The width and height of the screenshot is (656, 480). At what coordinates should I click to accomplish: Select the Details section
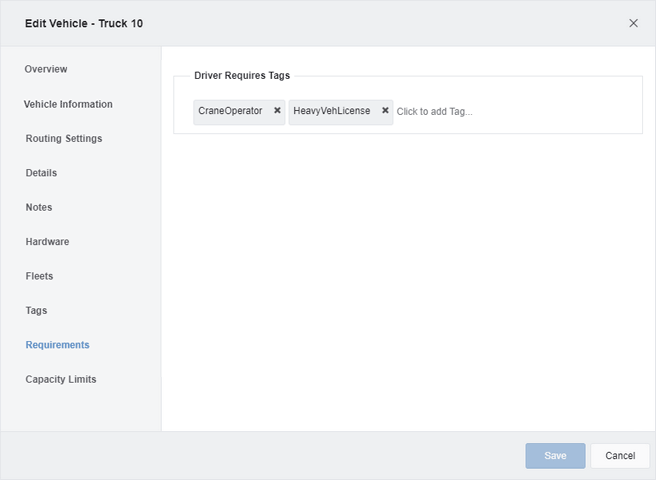pos(41,173)
